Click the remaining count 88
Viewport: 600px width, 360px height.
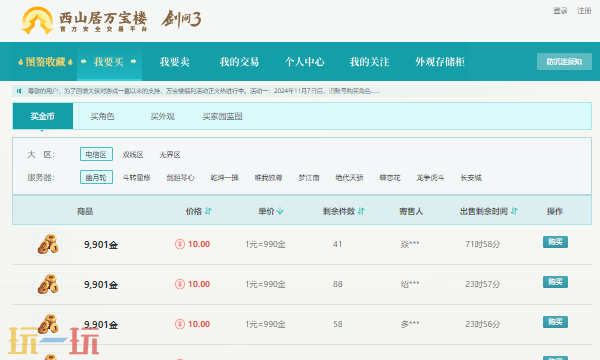point(338,284)
